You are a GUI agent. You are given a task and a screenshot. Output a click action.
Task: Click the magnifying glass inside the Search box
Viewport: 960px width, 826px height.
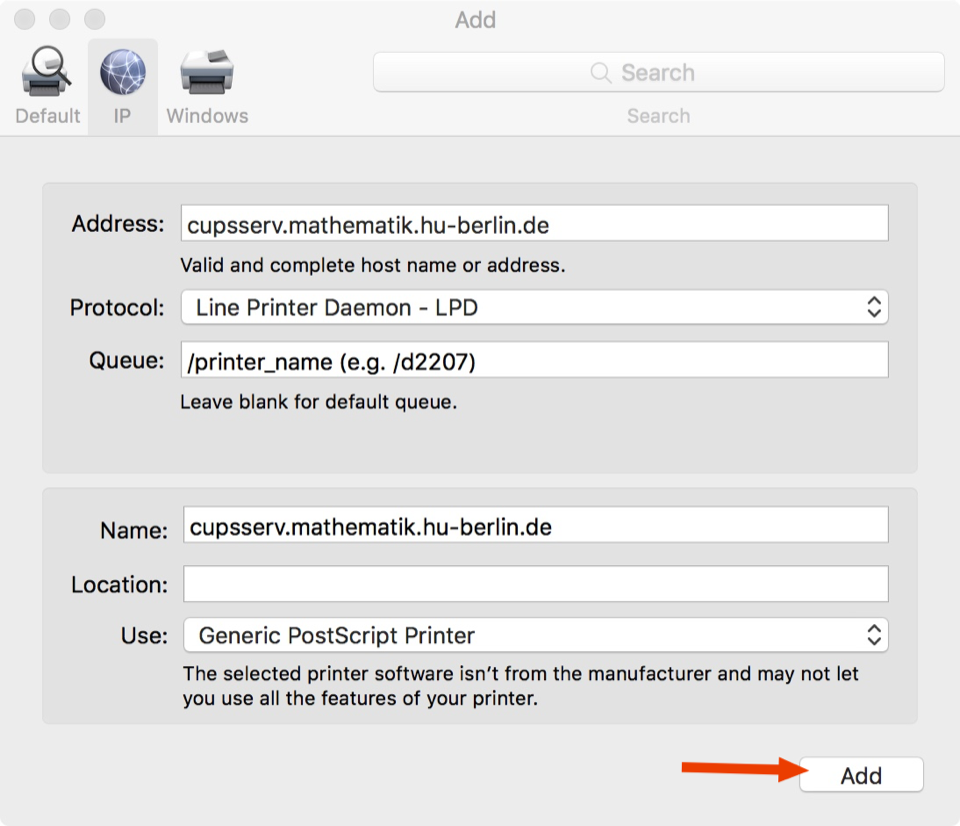(600, 72)
